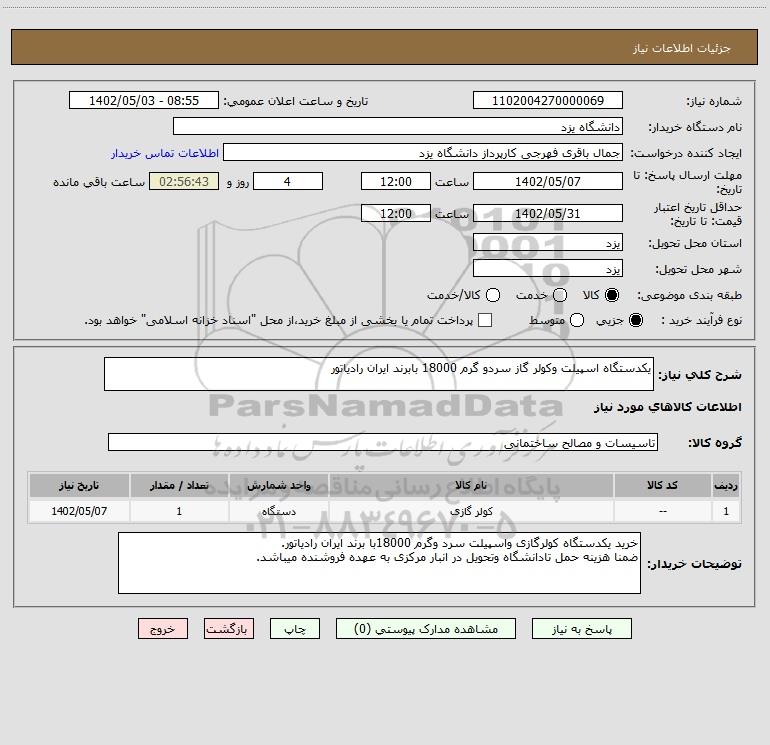Click the شهر محل تحویل field یزد
Viewport: 770px width, 745px height.
pos(548,268)
